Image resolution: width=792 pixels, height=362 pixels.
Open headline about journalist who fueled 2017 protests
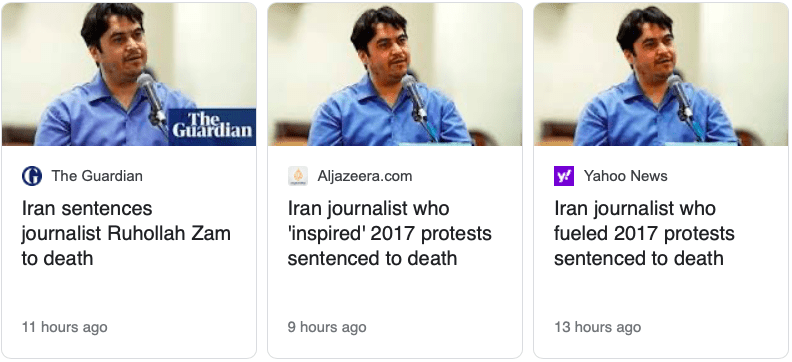tap(645, 233)
